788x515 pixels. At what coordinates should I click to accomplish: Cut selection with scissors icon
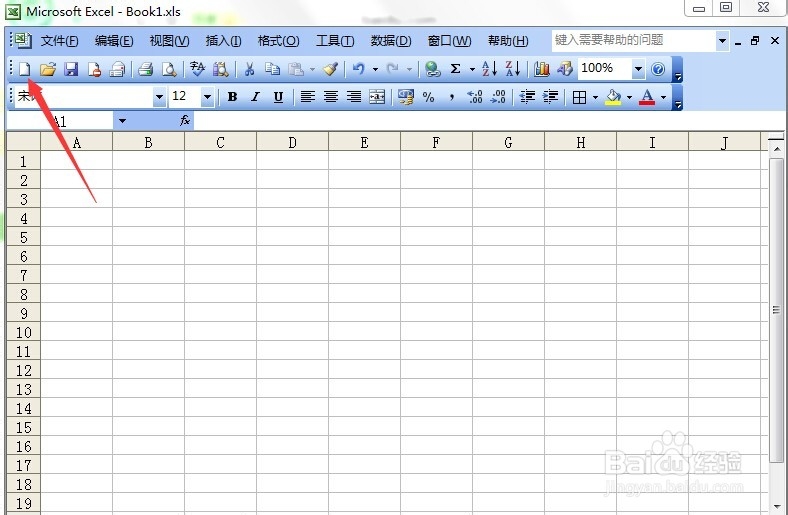coord(249,69)
